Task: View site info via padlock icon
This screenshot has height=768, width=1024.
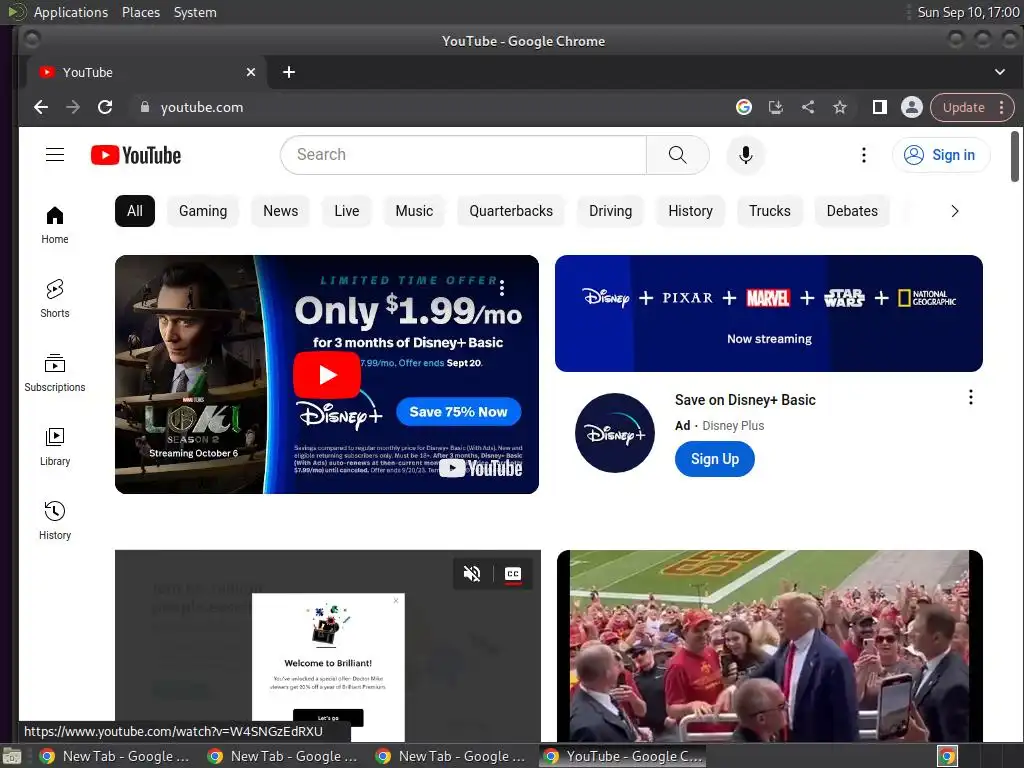Action: (x=145, y=107)
